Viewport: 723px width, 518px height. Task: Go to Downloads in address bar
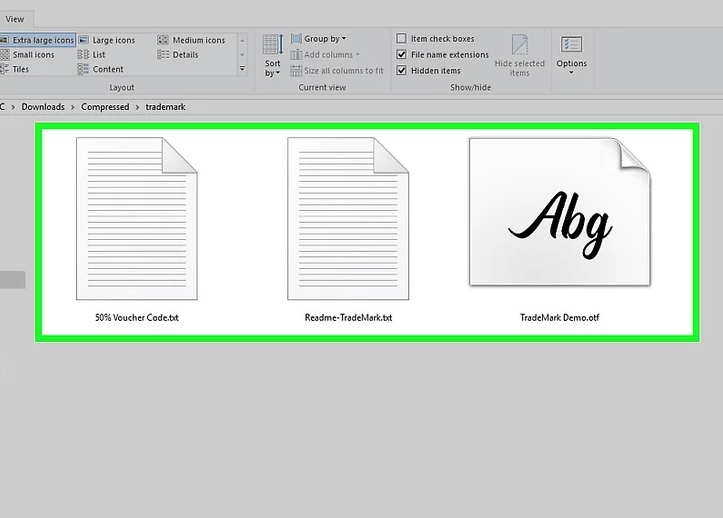pyautogui.click(x=43, y=106)
